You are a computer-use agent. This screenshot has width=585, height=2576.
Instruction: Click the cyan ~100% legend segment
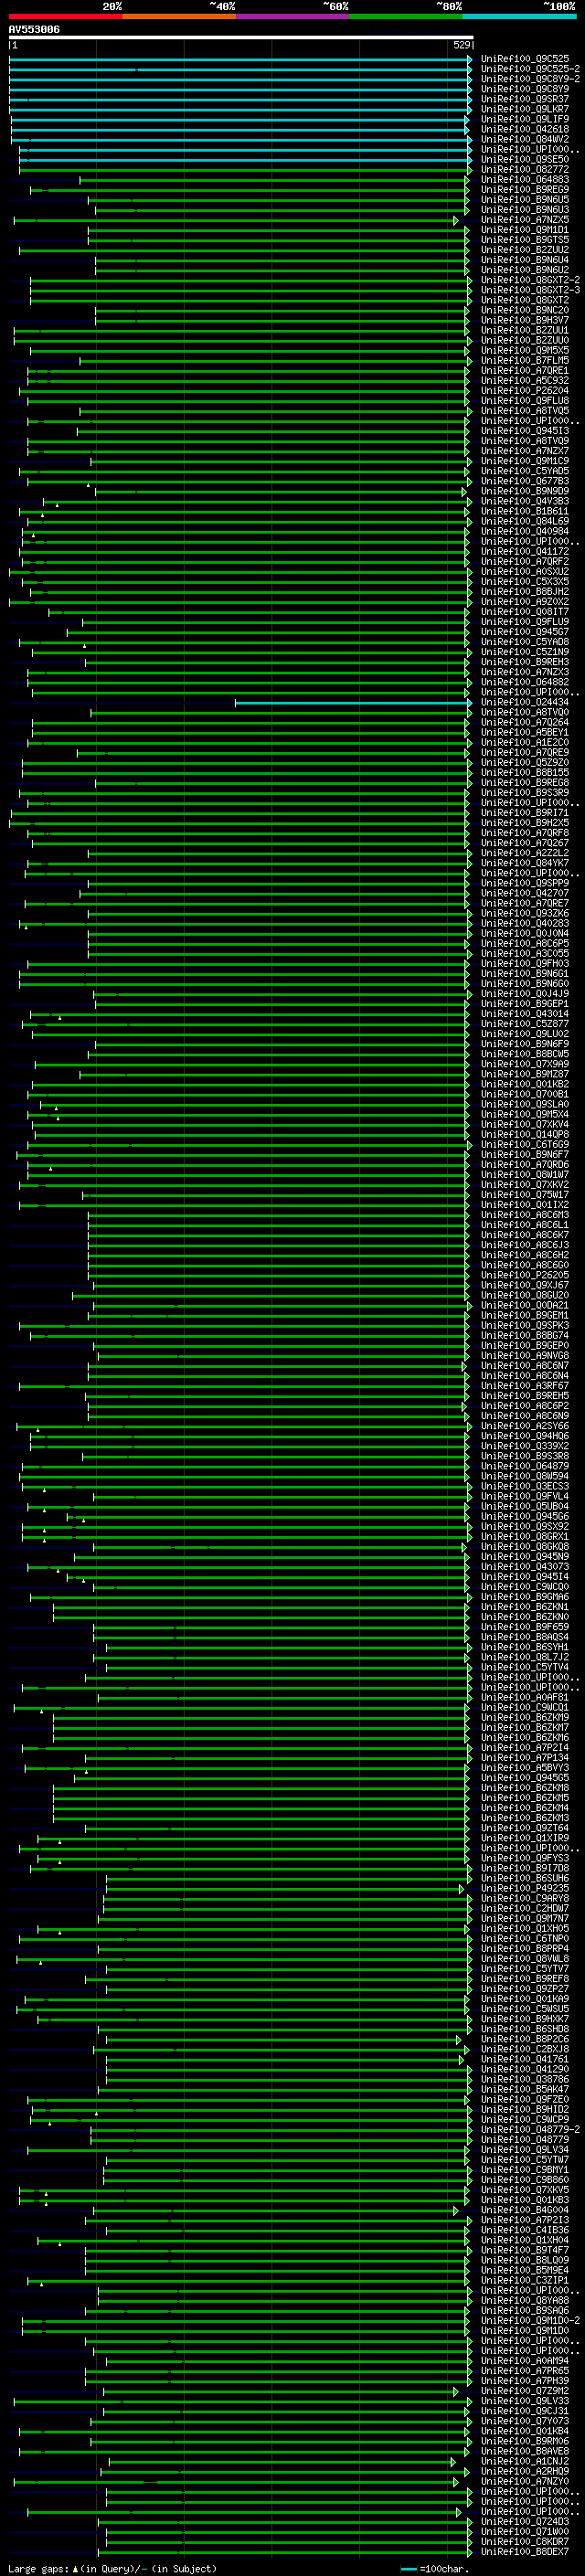(519, 16)
